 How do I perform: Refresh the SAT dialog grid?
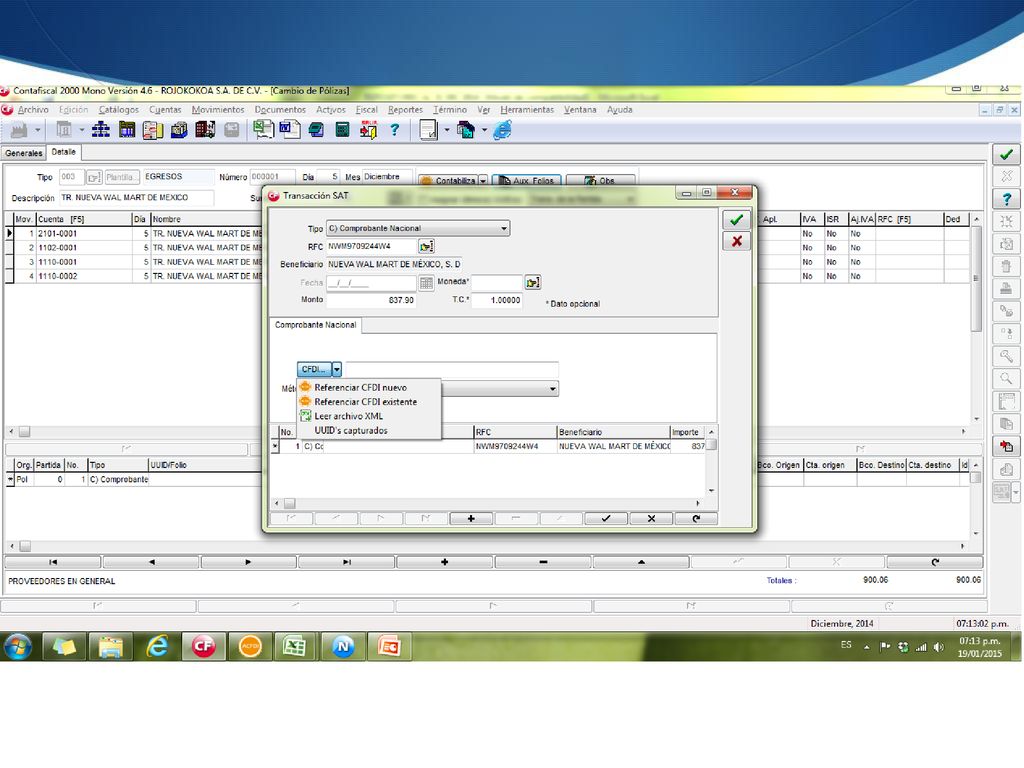(696, 519)
